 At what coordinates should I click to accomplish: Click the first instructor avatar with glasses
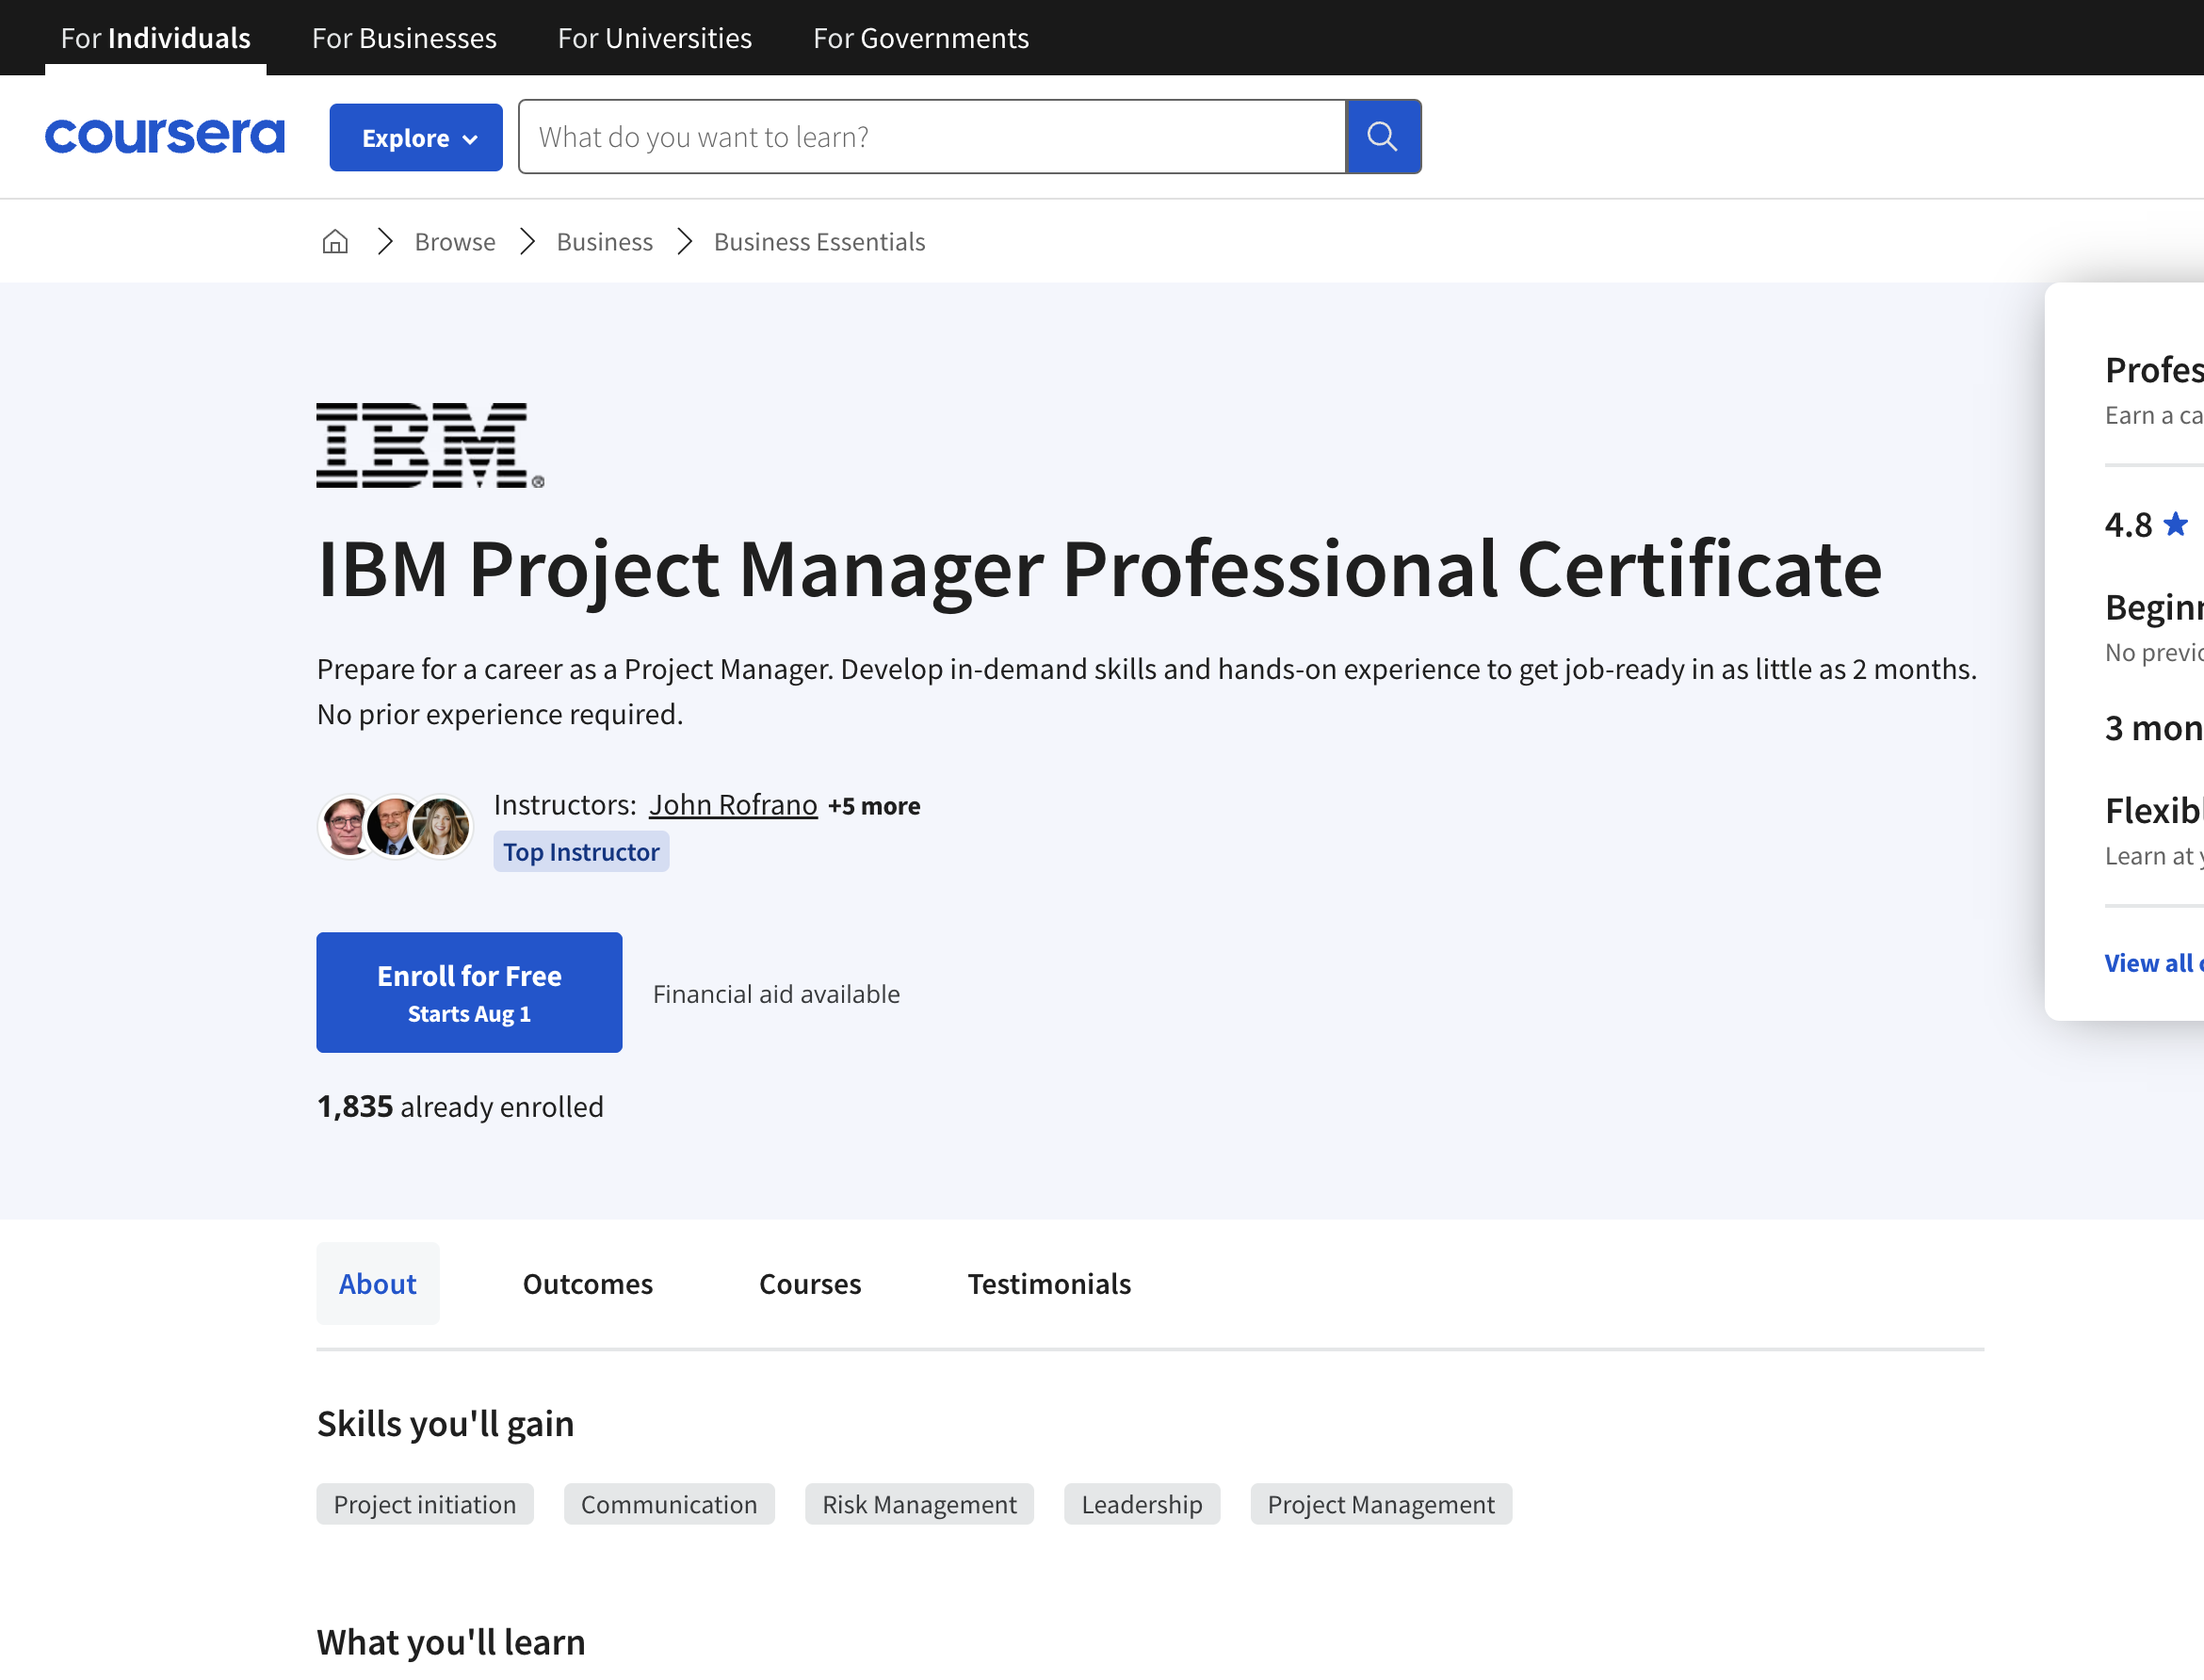tap(347, 827)
